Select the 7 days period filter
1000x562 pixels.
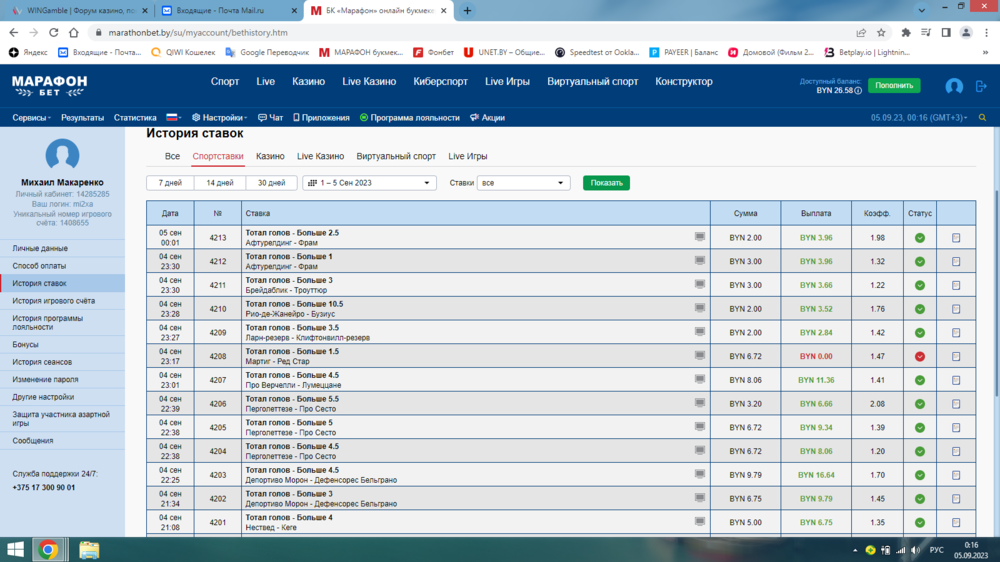[x=170, y=183]
